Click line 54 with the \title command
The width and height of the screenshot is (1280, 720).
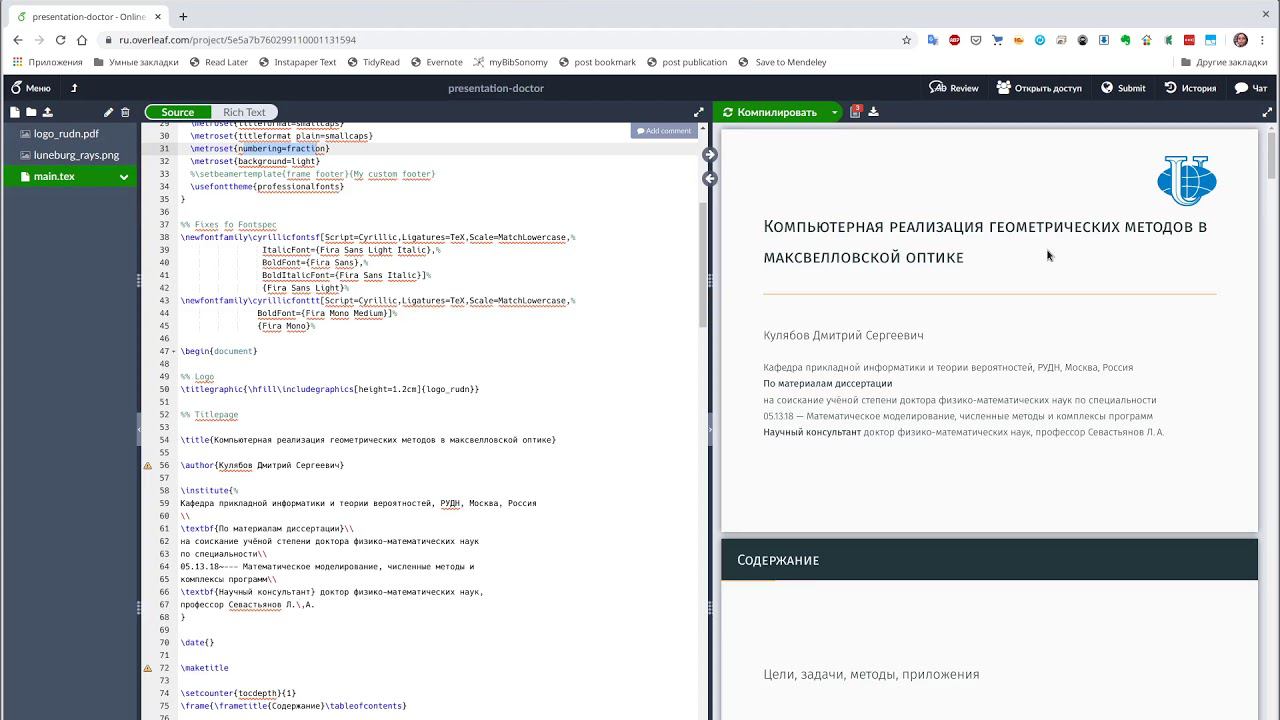click(x=368, y=440)
